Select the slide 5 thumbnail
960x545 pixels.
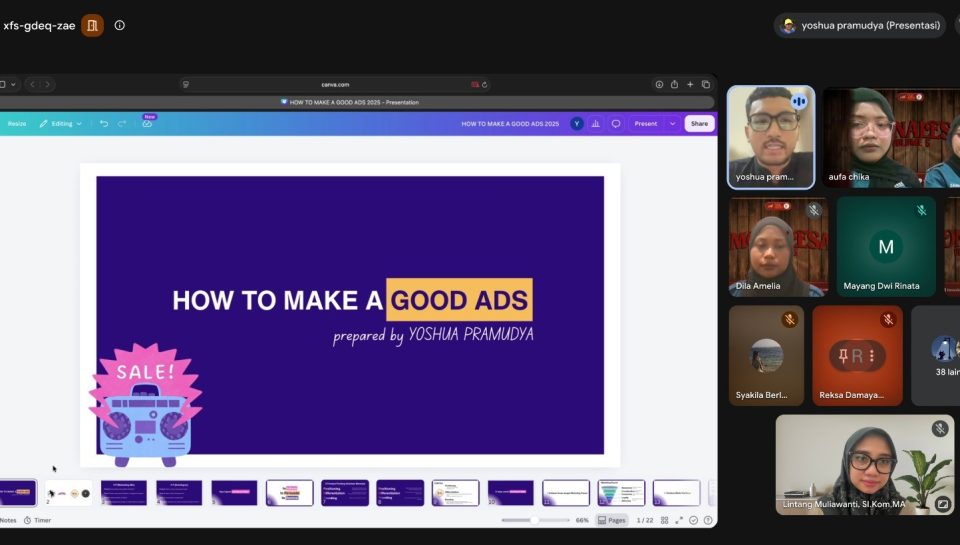(234, 493)
